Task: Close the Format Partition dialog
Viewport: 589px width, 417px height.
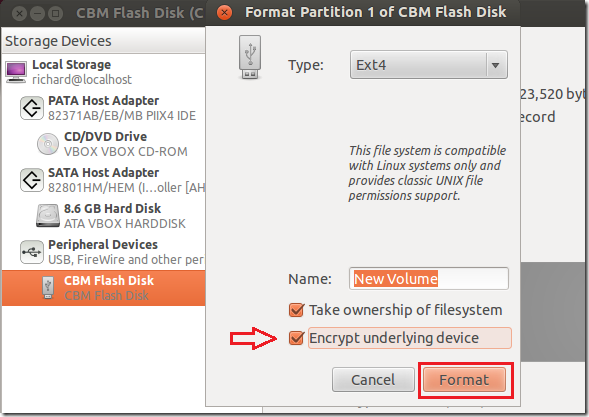Action: click(224, 13)
